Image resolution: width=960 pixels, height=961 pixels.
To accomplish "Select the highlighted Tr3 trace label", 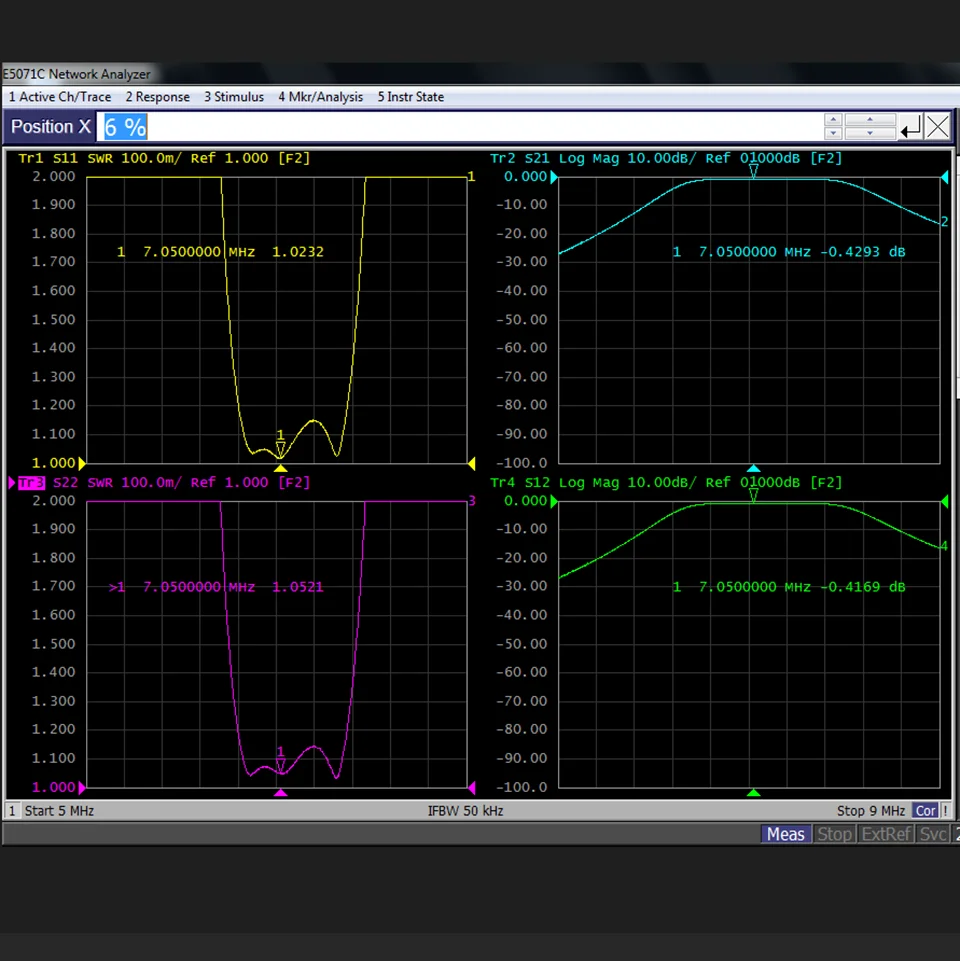I will (x=31, y=483).
